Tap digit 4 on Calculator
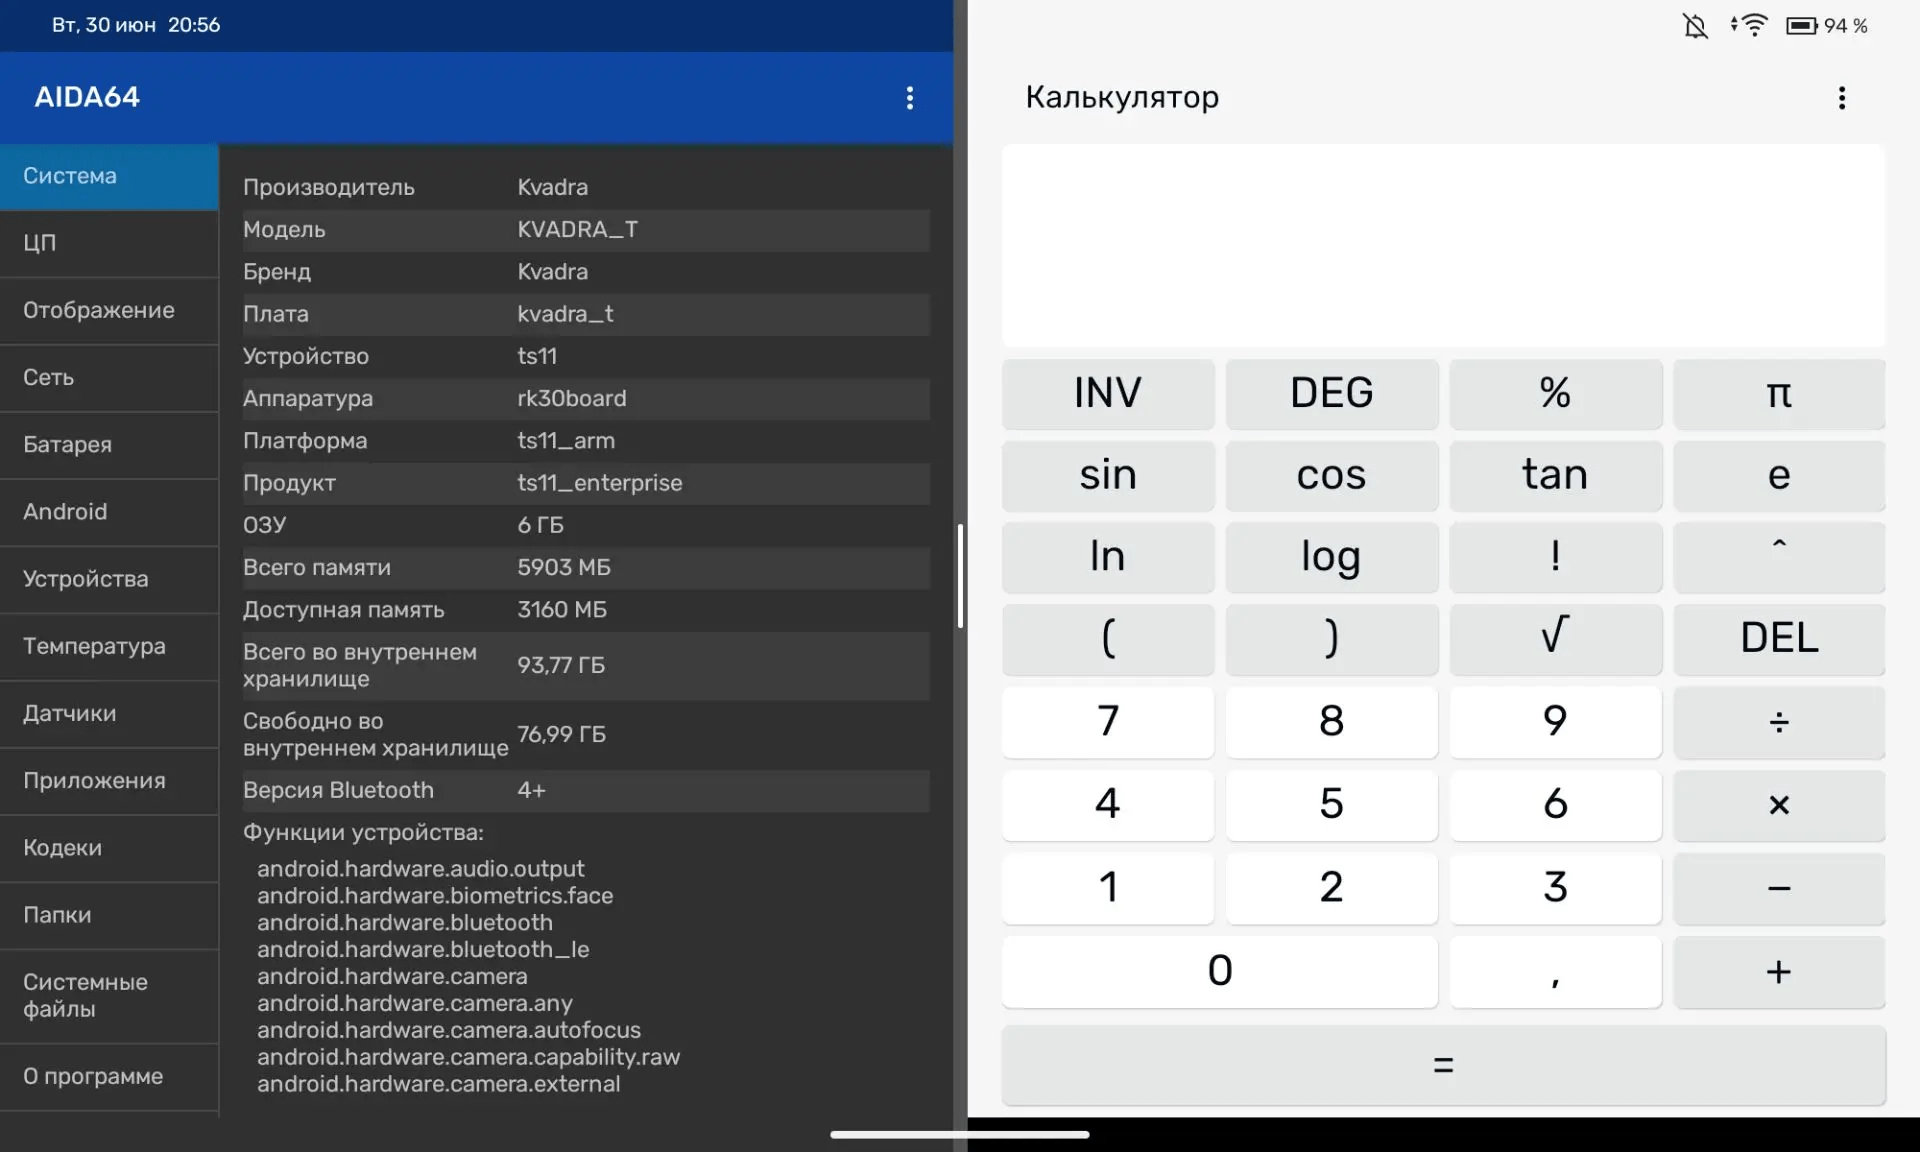The image size is (1920, 1152). pos(1108,804)
